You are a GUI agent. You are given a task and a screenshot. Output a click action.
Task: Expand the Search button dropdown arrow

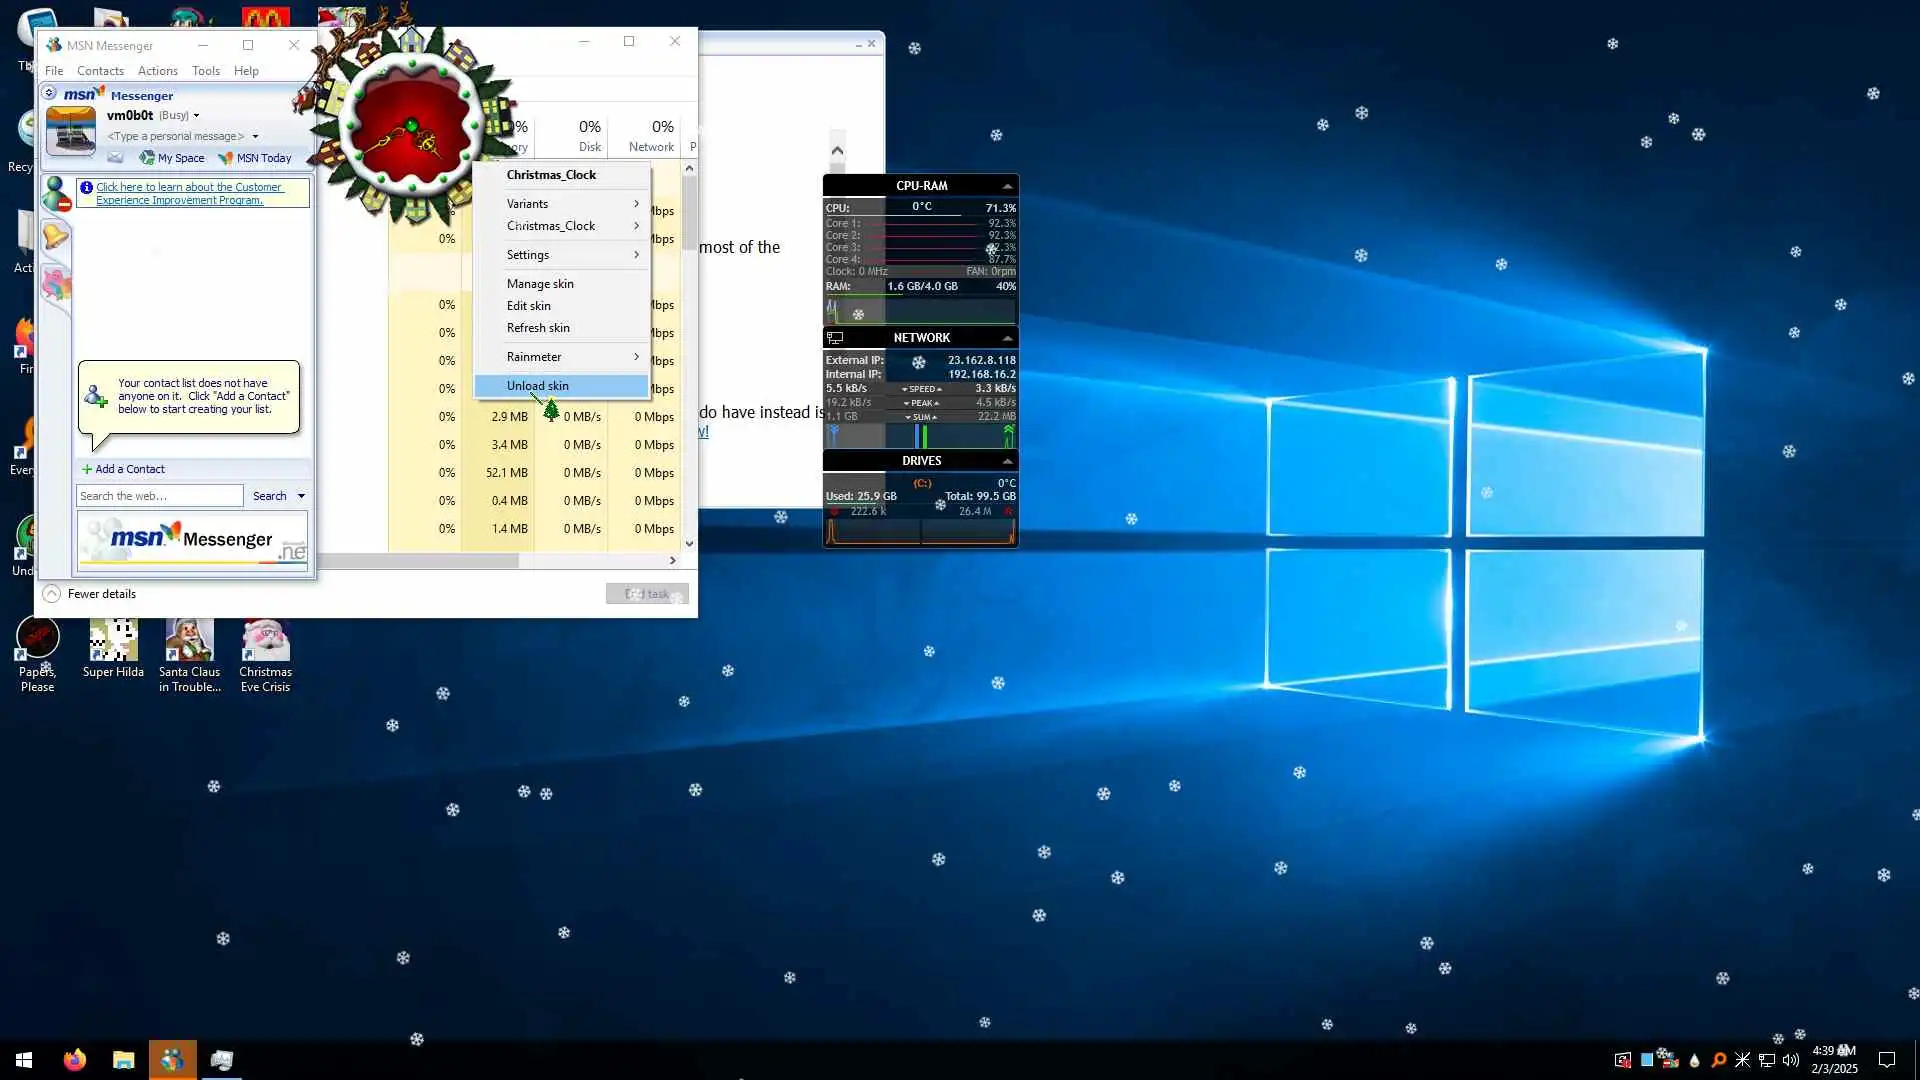[301, 496]
